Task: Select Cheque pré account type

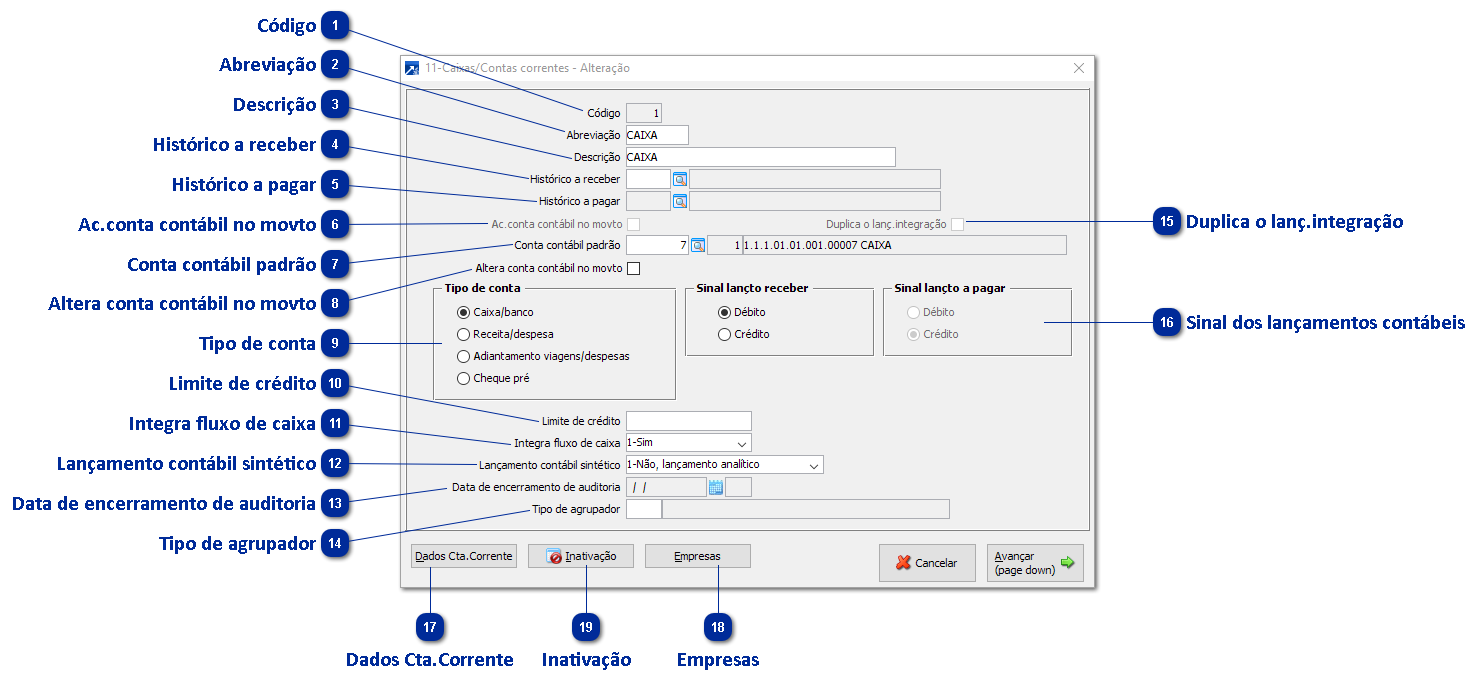Action: (x=463, y=378)
